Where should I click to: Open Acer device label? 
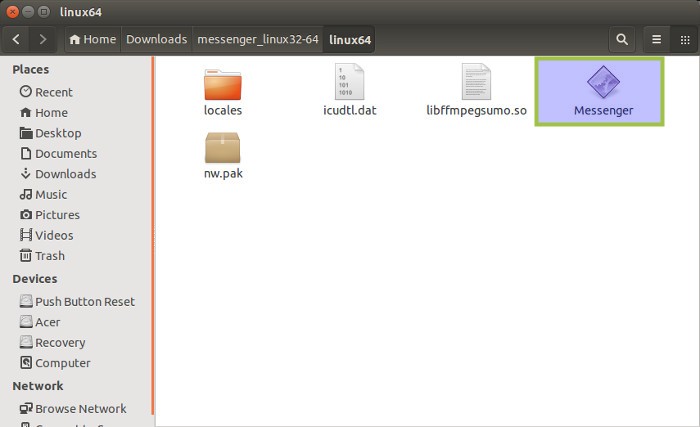point(47,322)
